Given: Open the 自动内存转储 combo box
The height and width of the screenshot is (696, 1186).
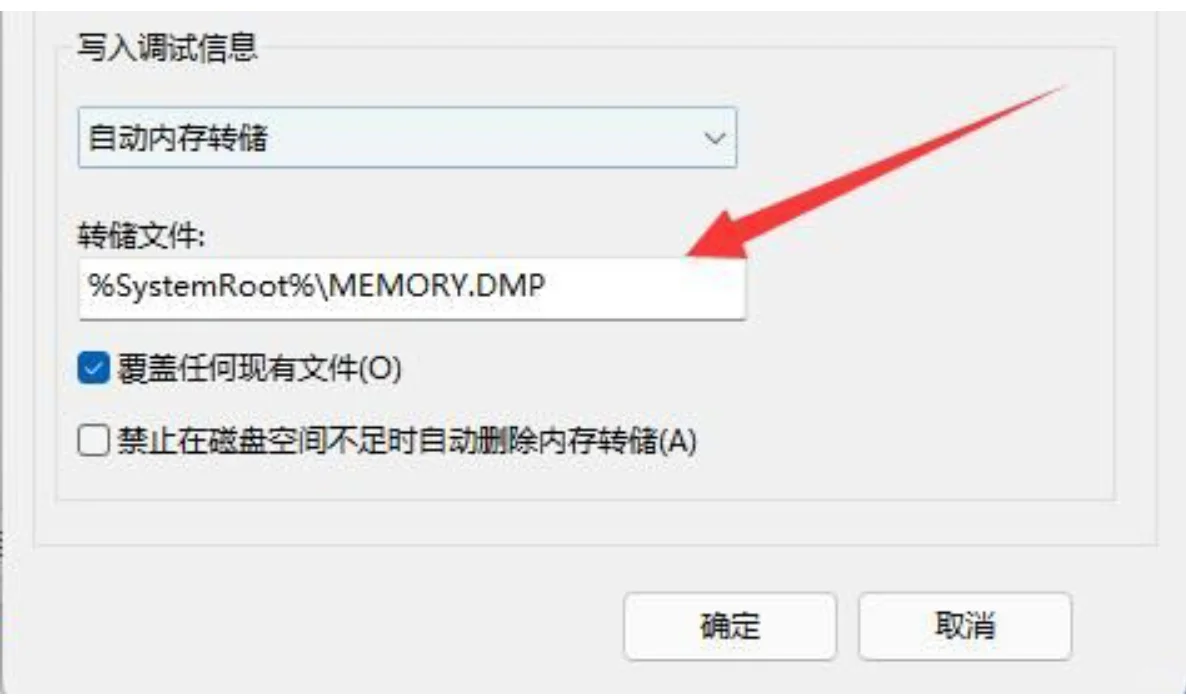Looking at the screenshot, I should [407, 138].
